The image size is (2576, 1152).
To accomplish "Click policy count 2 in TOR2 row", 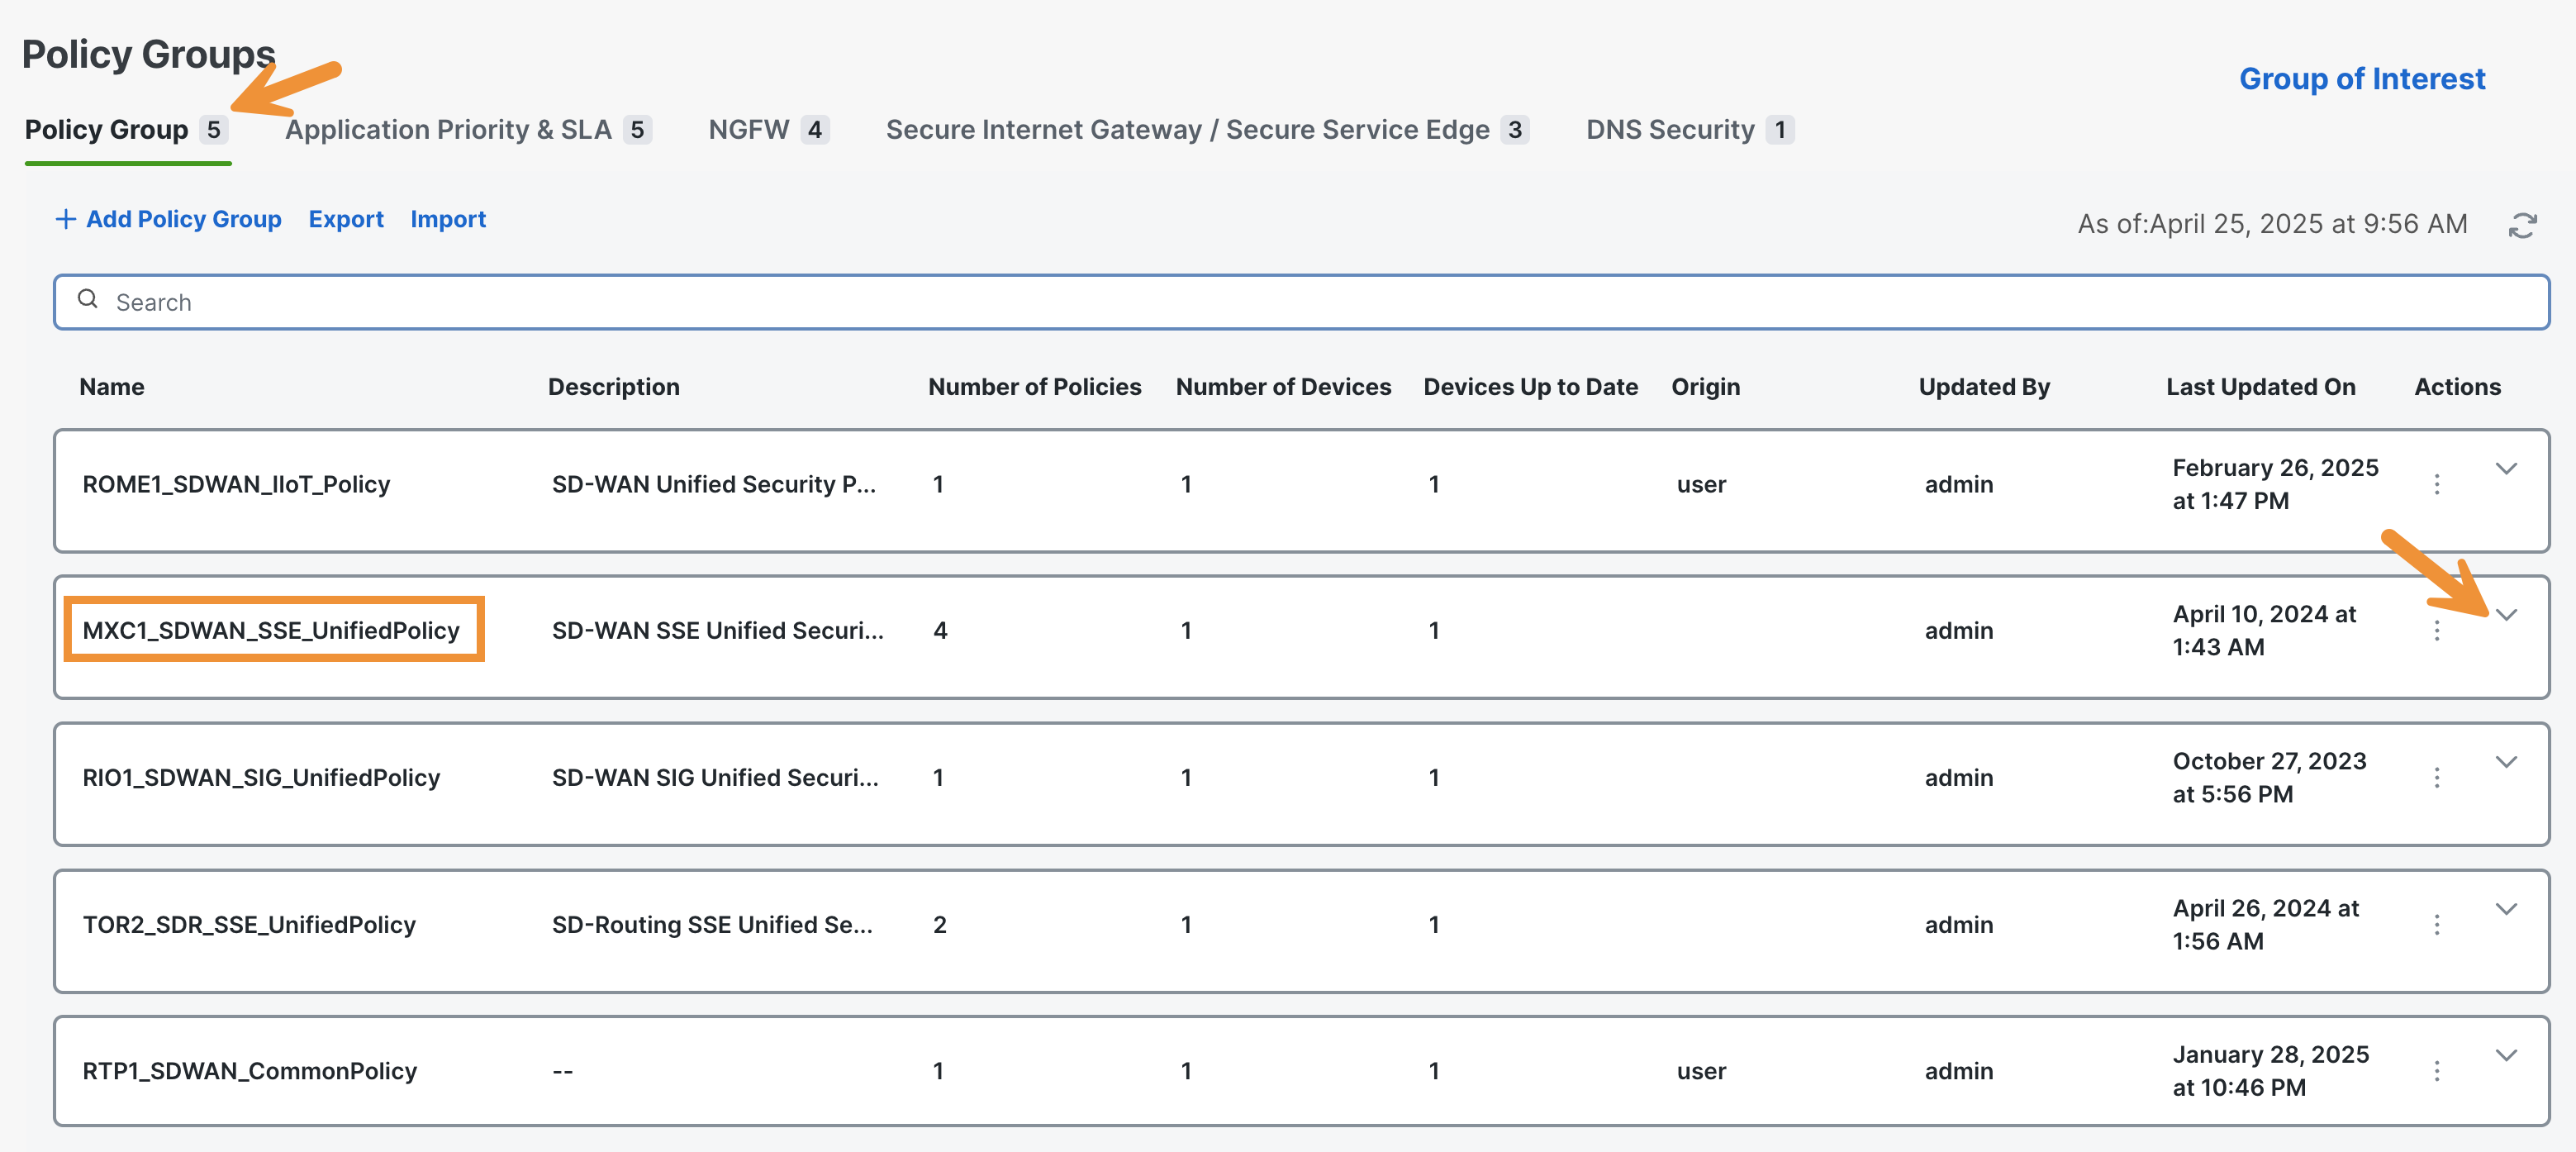I will pos(940,924).
